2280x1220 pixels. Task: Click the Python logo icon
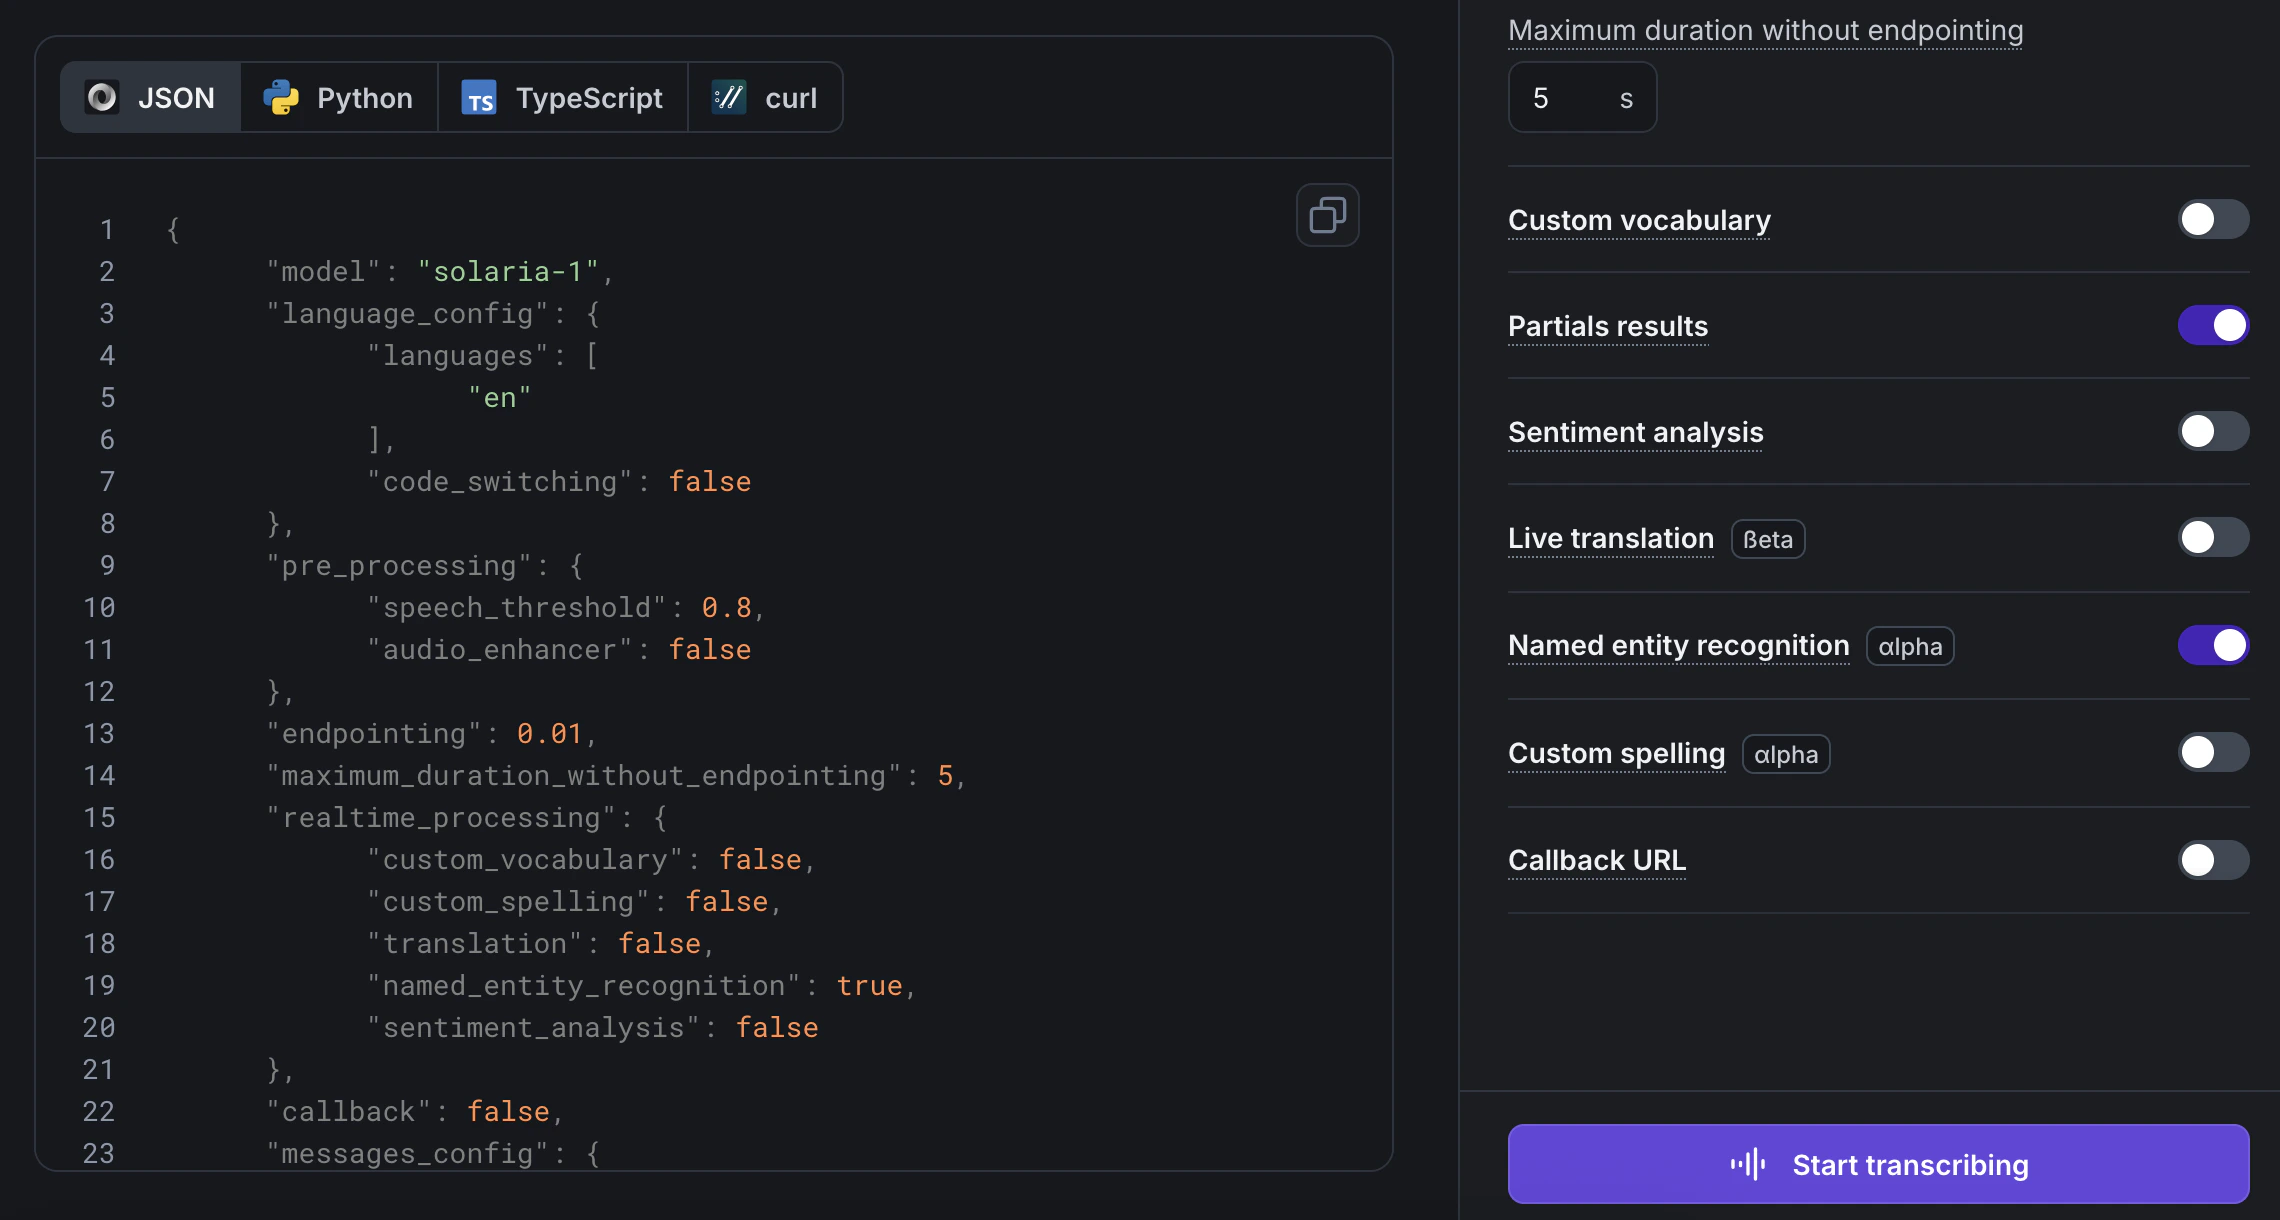[281, 97]
